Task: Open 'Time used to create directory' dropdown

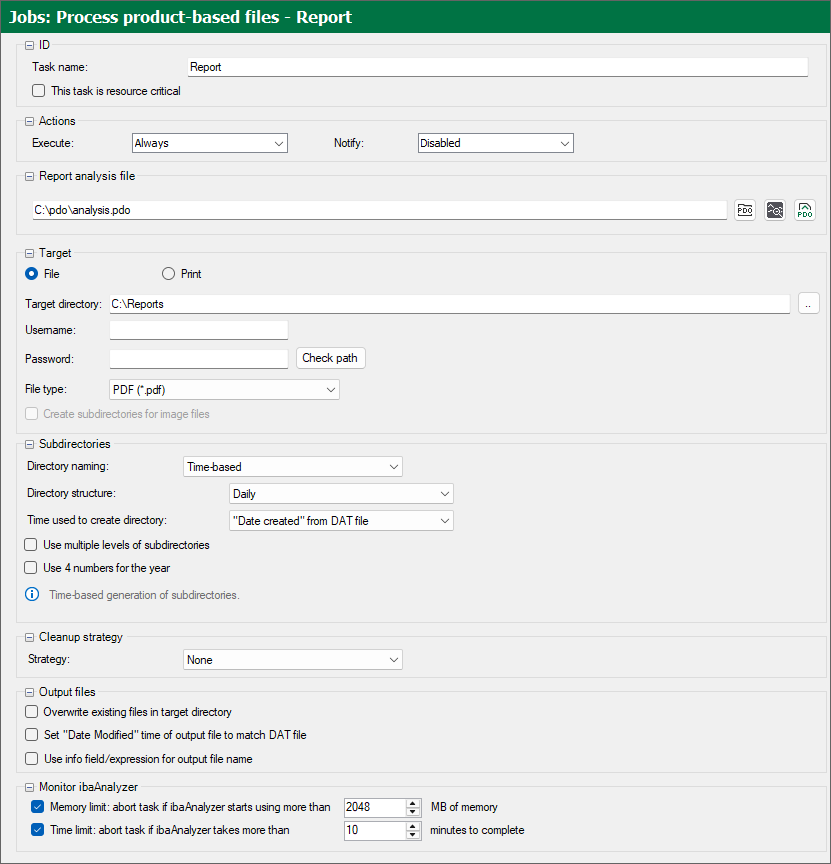Action: click(x=341, y=521)
